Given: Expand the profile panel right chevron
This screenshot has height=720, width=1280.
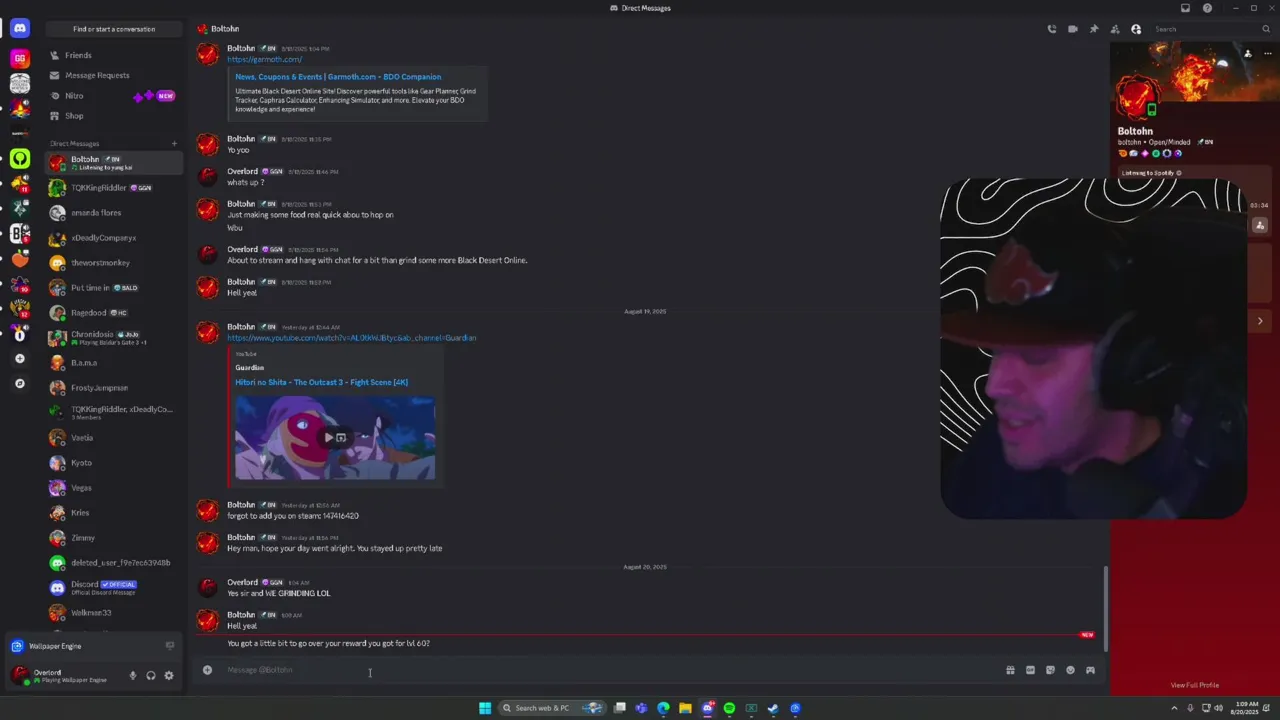Looking at the screenshot, I should 1260,321.
